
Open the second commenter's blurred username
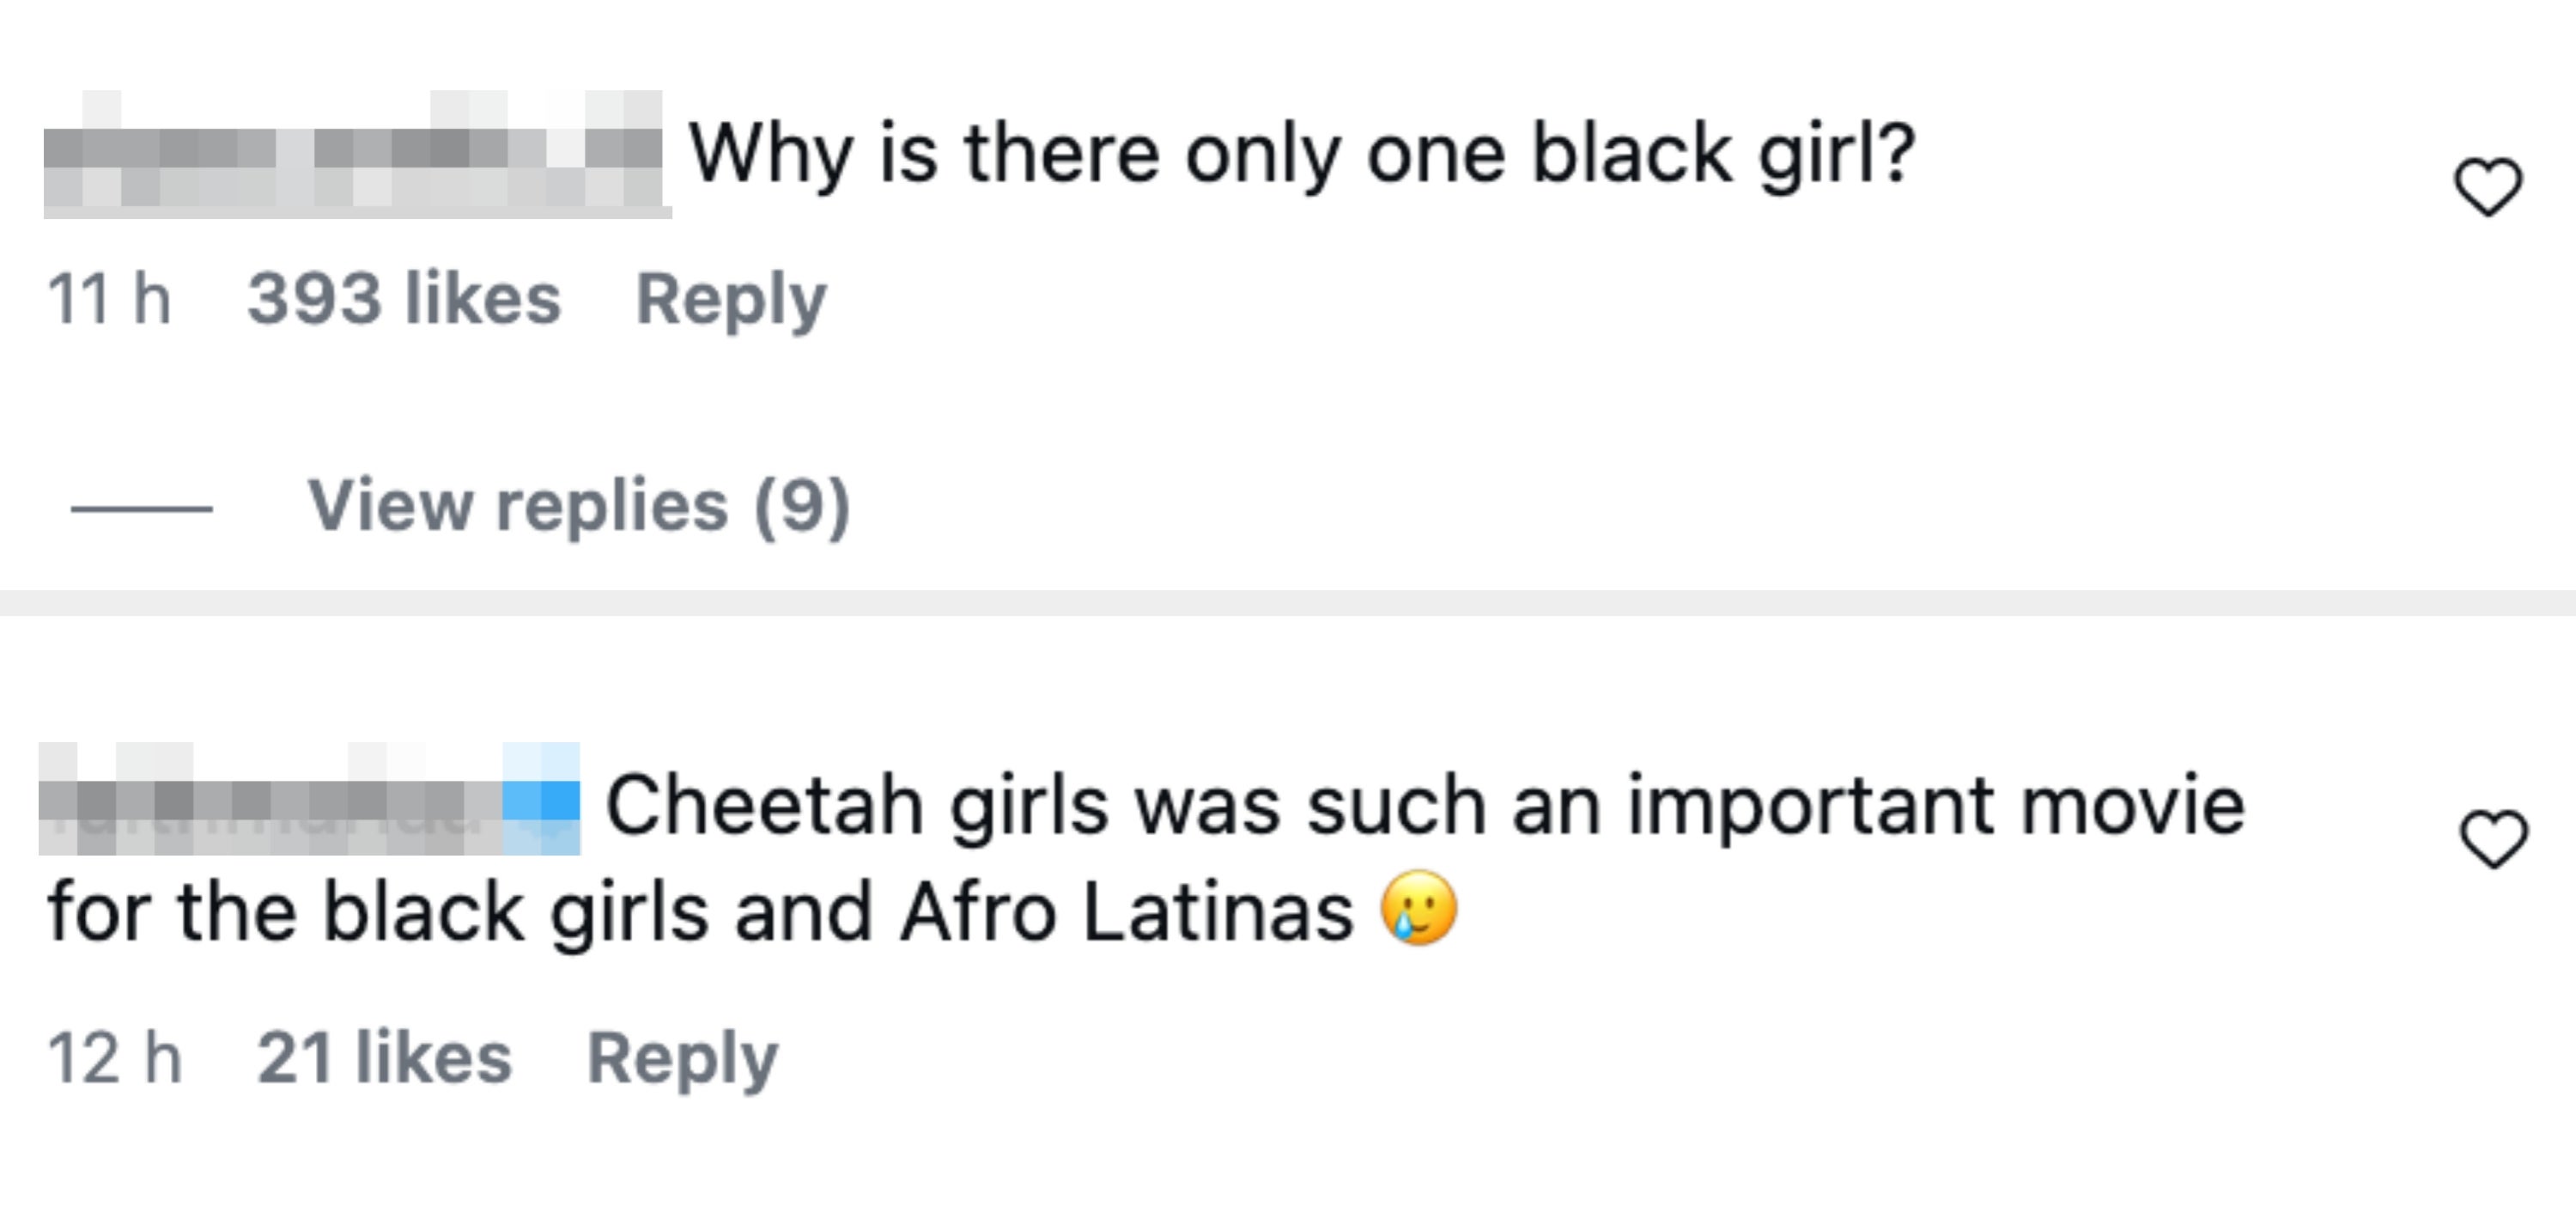[270, 798]
